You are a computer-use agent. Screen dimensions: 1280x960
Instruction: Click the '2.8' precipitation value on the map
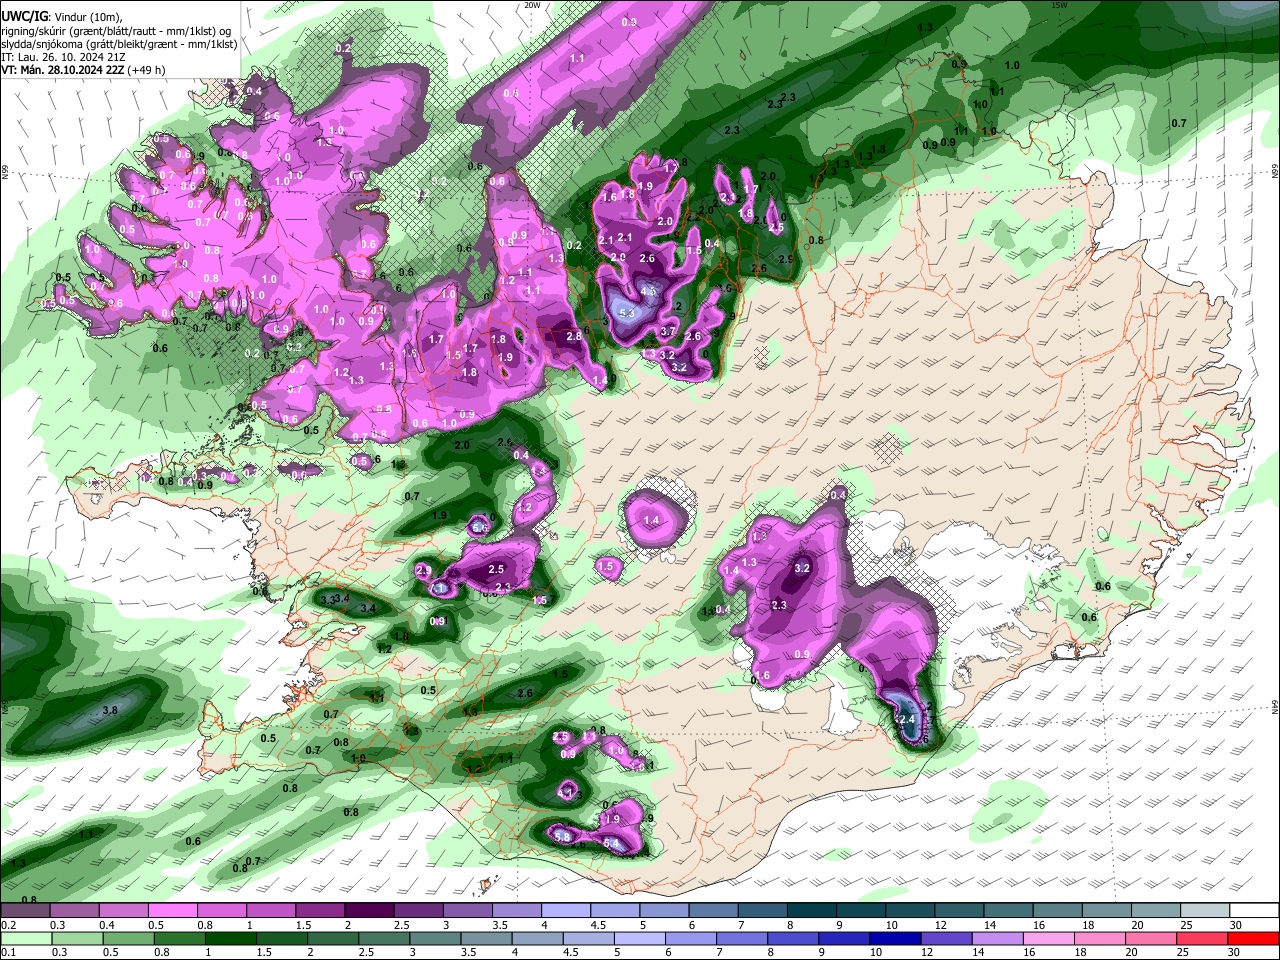[x=574, y=336]
